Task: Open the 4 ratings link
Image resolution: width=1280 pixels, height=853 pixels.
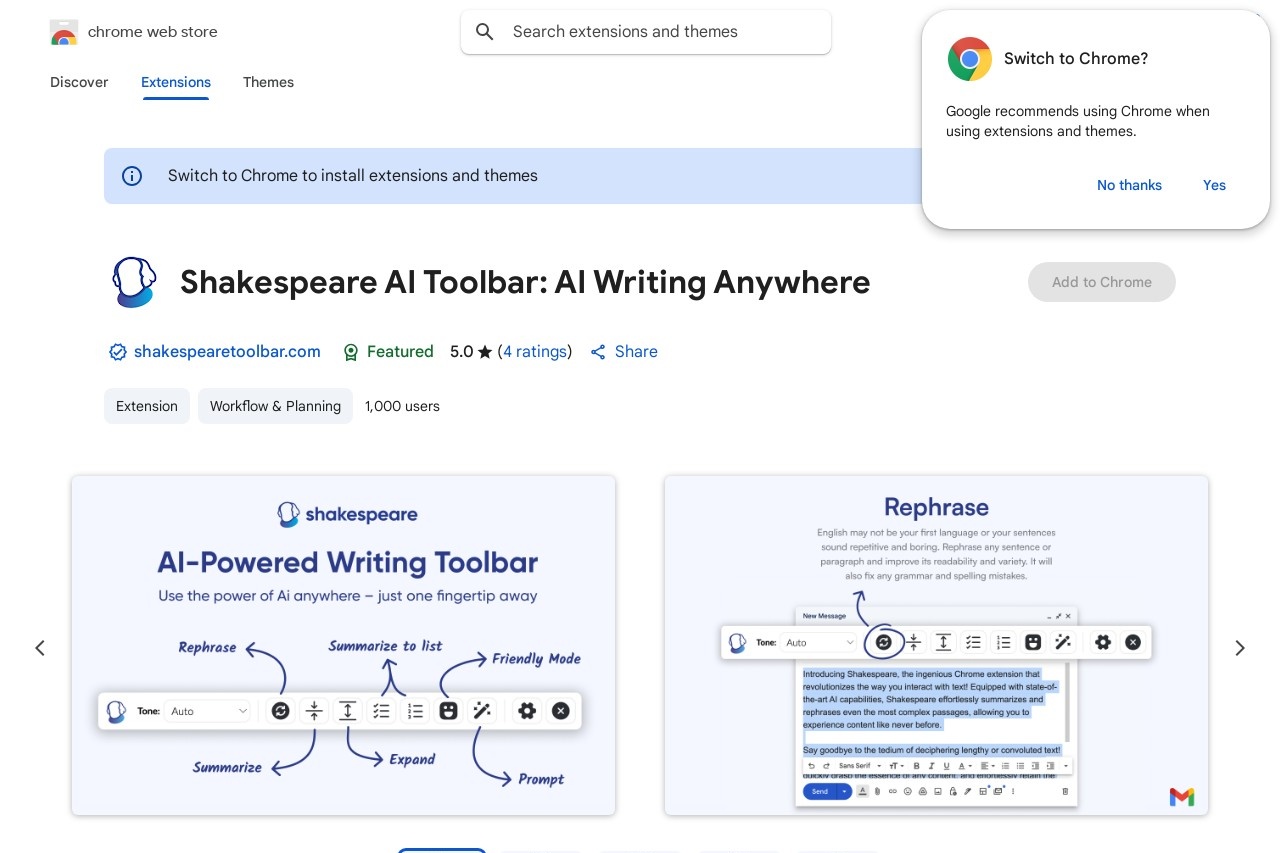Action: tap(535, 352)
